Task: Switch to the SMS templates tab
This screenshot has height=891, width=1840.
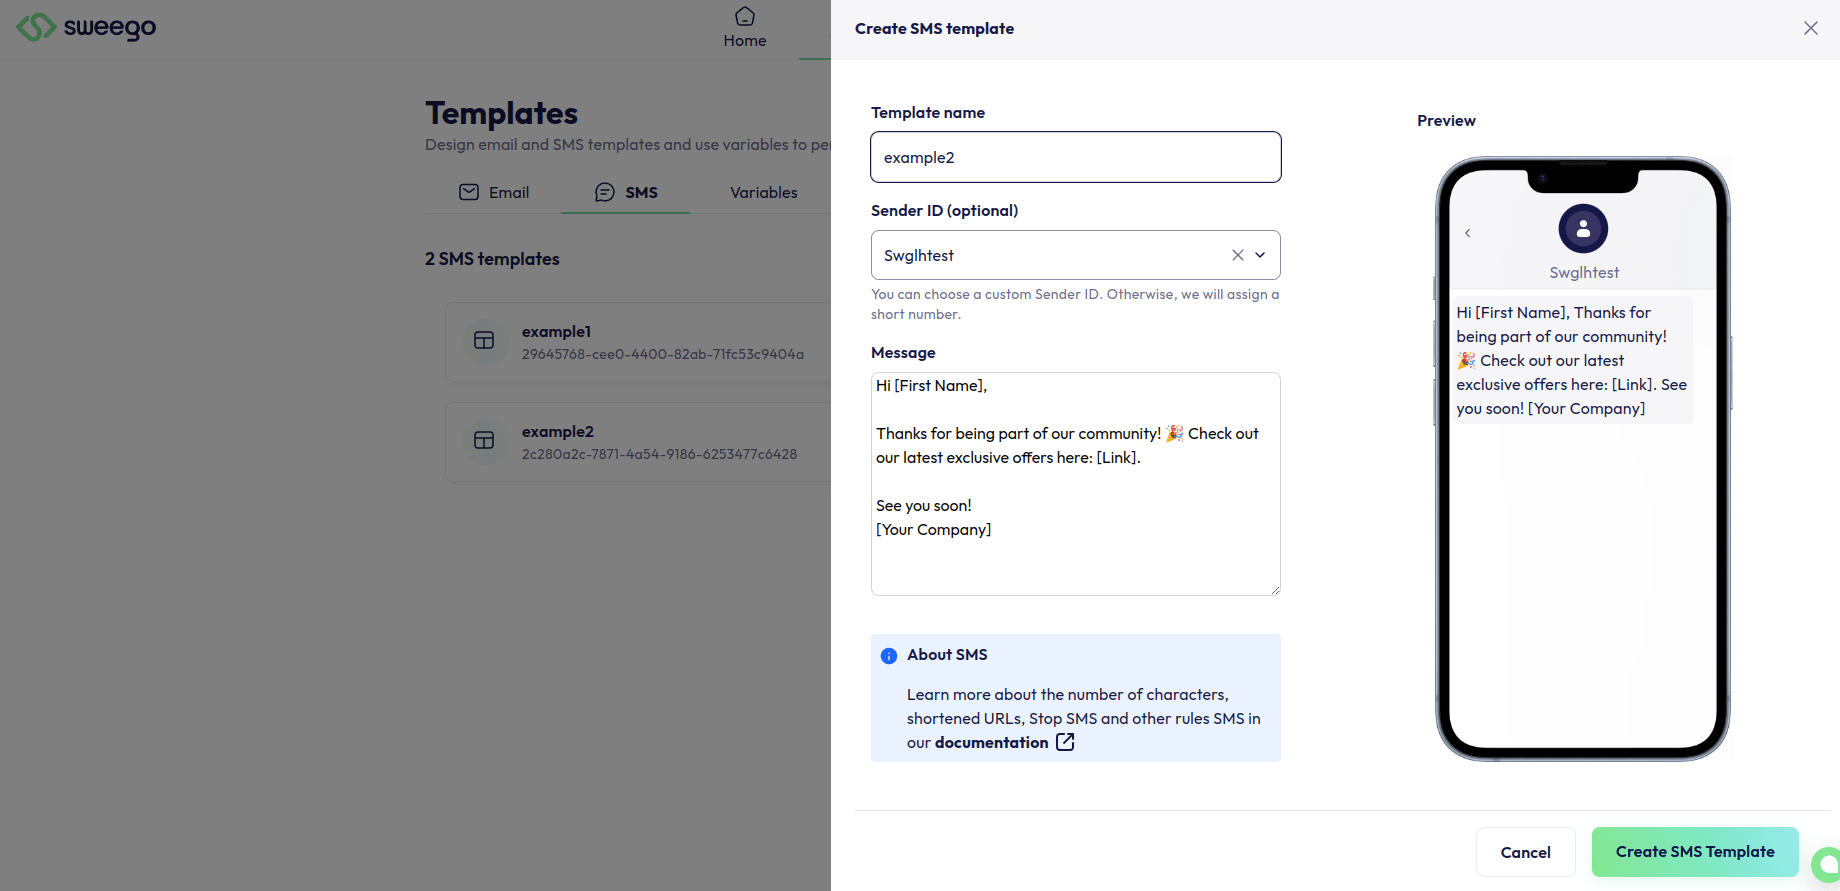Action: [x=626, y=192]
